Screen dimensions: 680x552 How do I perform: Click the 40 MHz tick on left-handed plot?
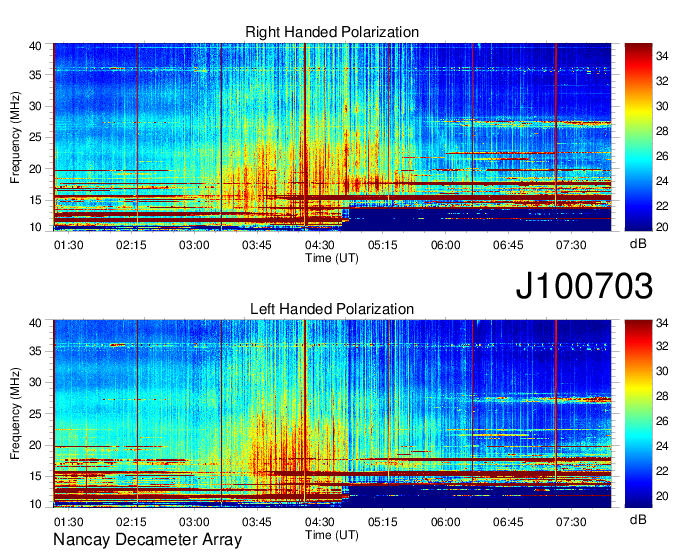click(36, 323)
